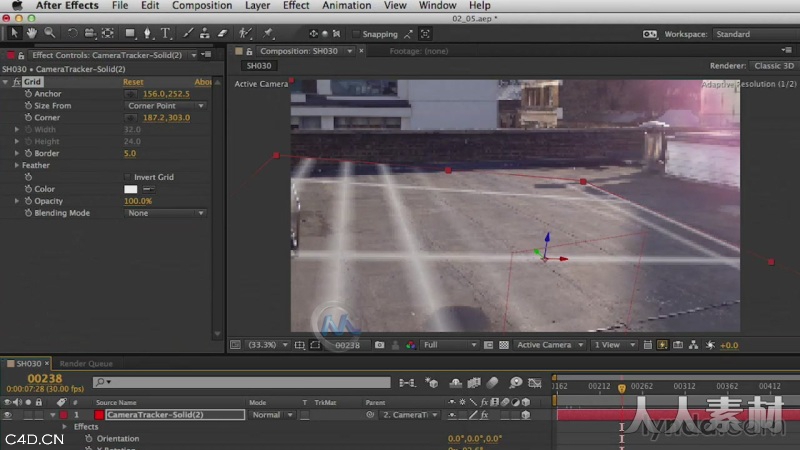The width and height of the screenshot is (800, 450).
Task: Open Comp Flowchart icon in viewer
Action: pos(693,345)
